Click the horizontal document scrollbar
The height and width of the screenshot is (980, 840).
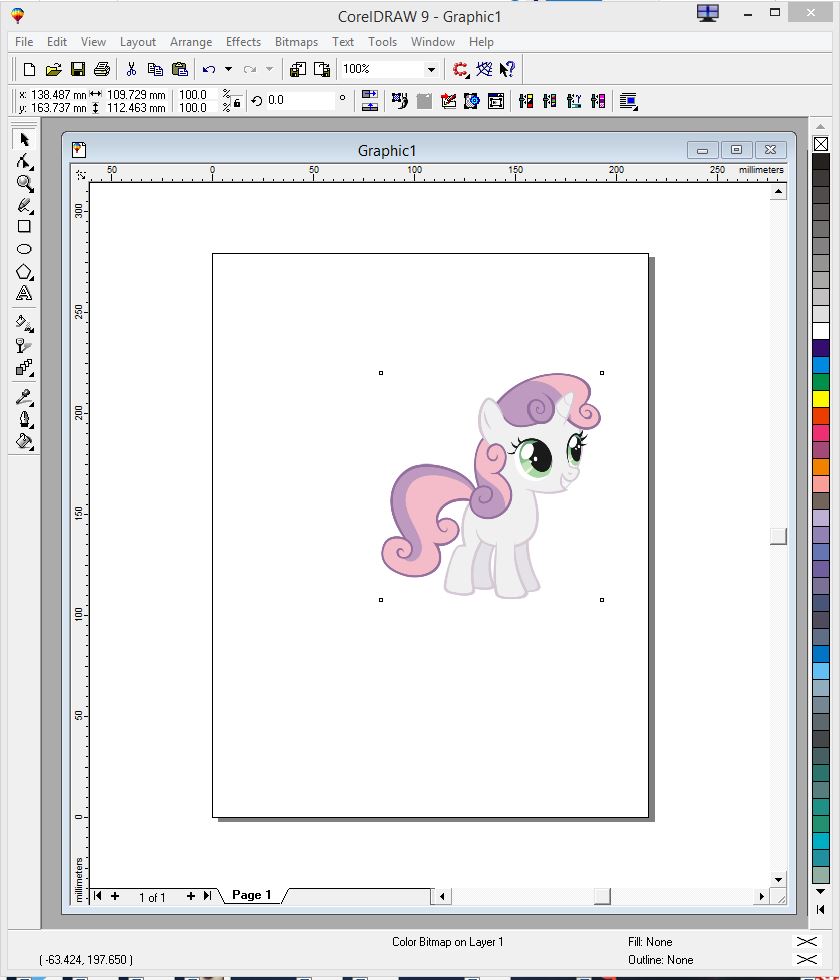[600, 897]
